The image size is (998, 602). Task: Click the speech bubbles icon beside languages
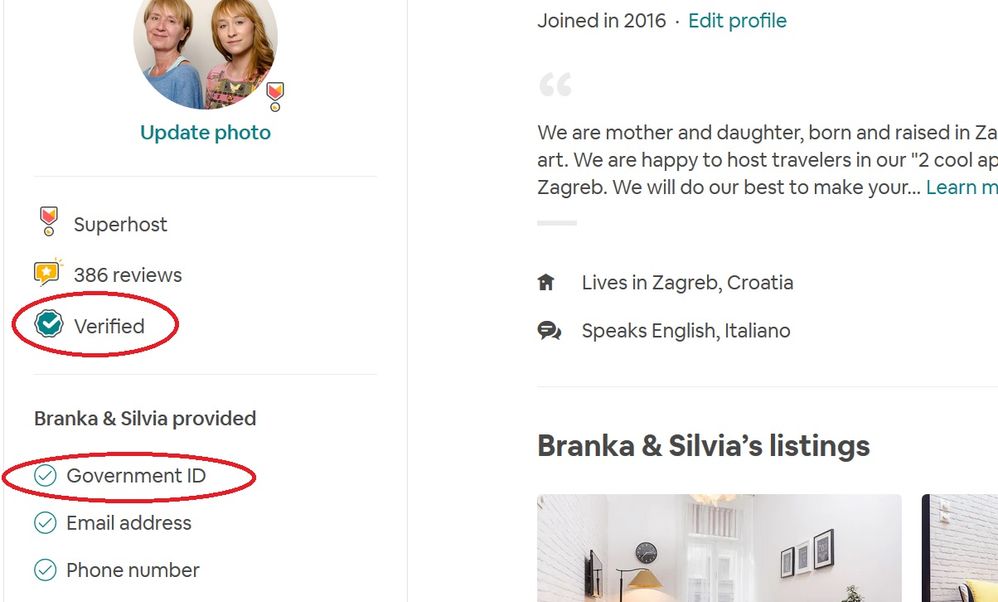[549, 331]
